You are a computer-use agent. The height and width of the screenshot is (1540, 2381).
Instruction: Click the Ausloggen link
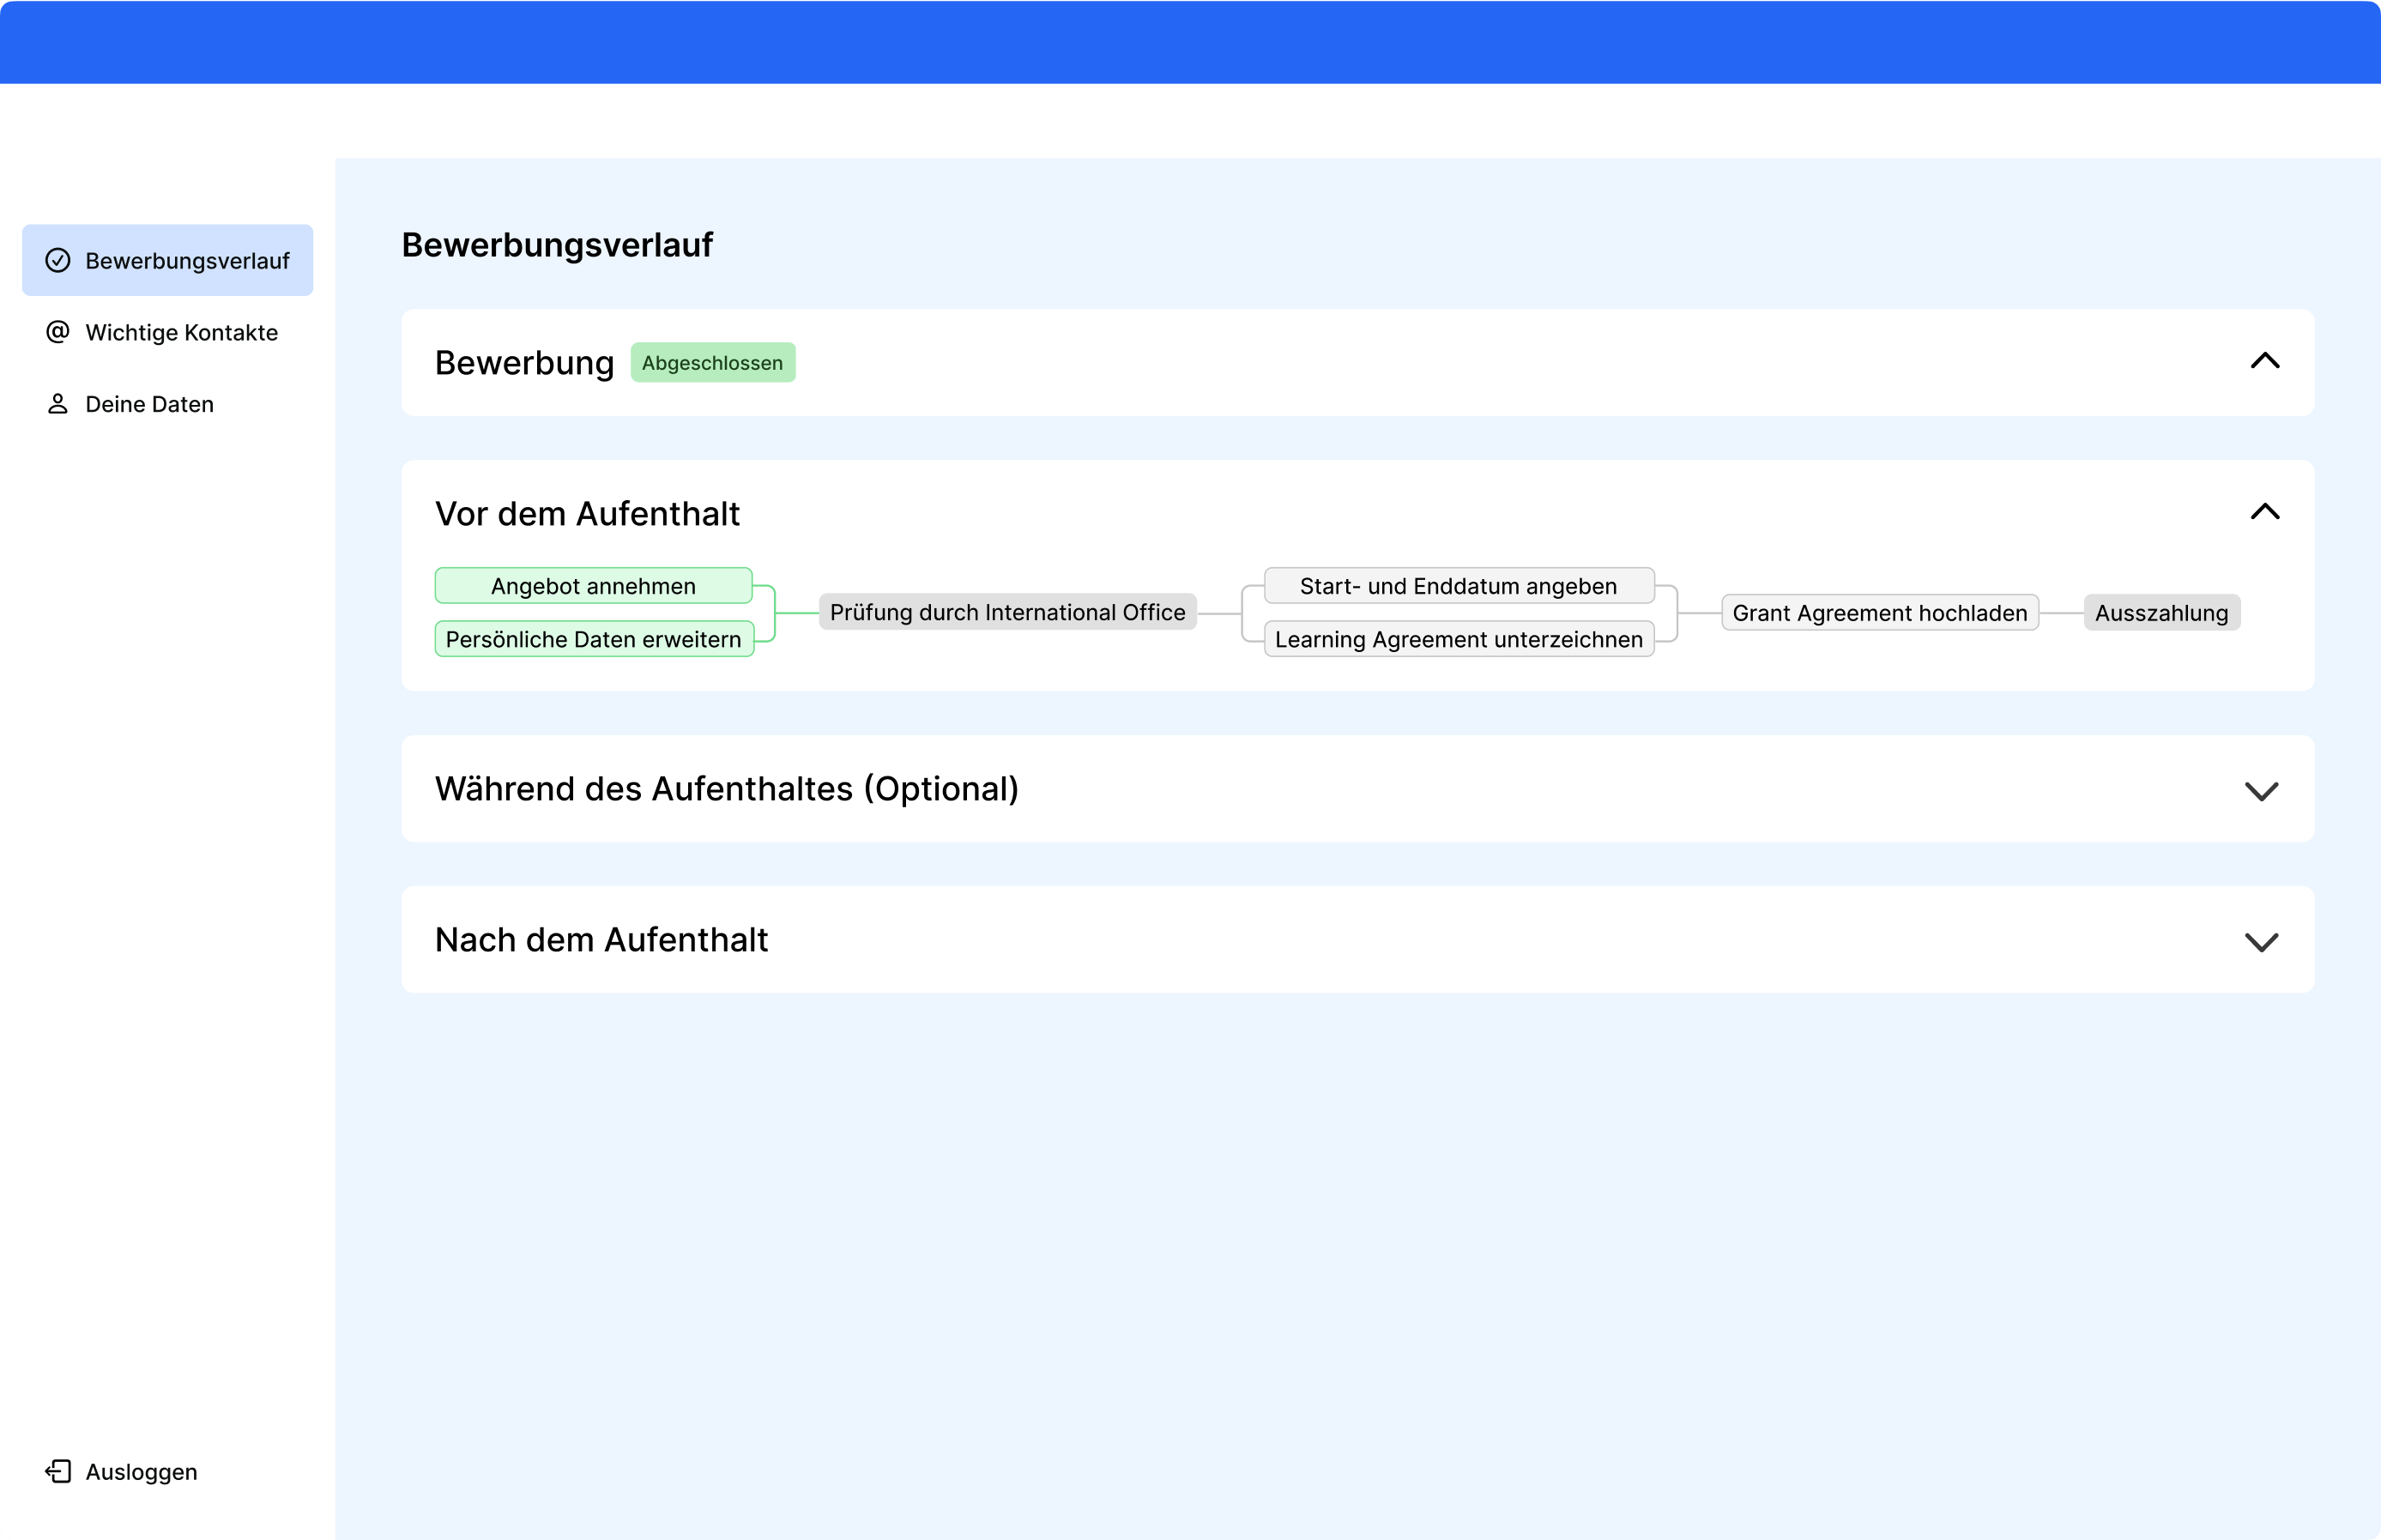[141, 1472]
